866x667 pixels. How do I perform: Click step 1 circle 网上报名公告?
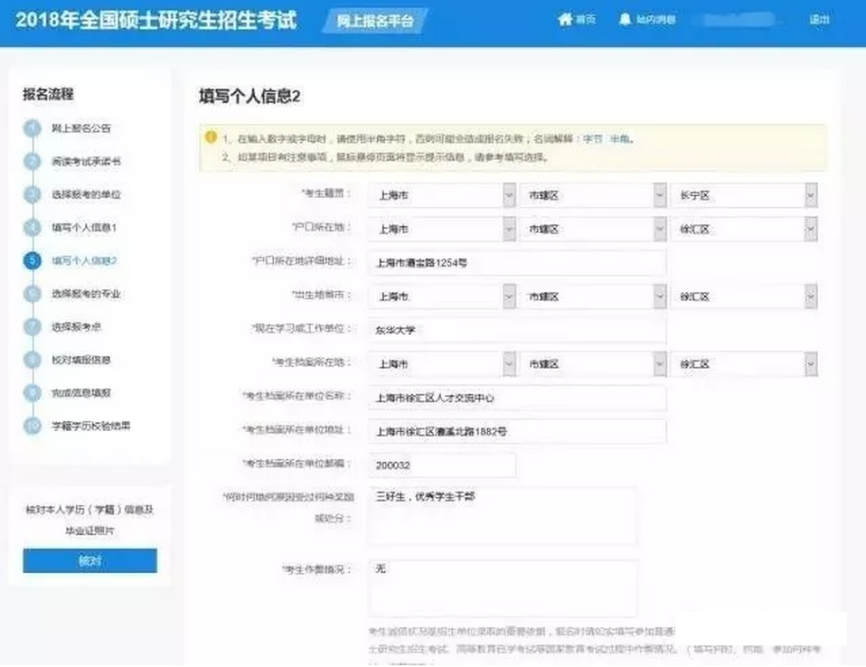[33, 129]
